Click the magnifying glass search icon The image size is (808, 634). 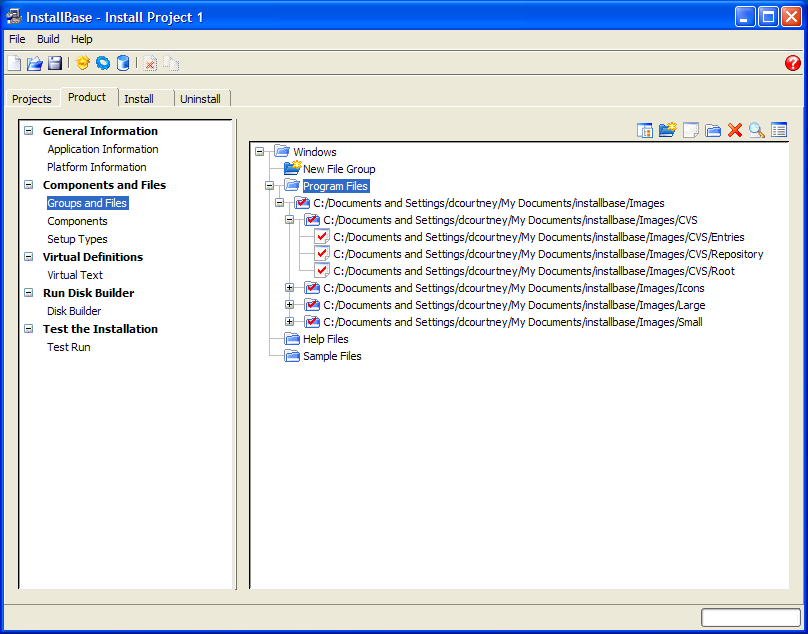757,130
